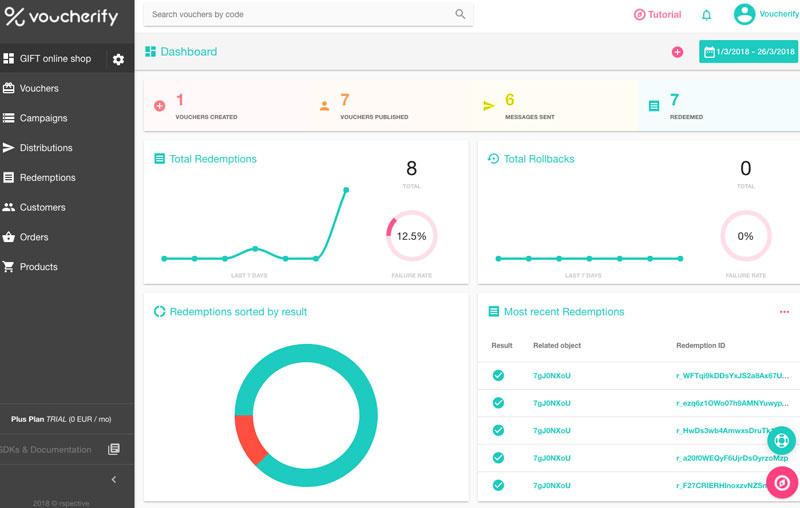Open the Tutorial link in top bar
The image size is (800, 508).
(657, 15)
